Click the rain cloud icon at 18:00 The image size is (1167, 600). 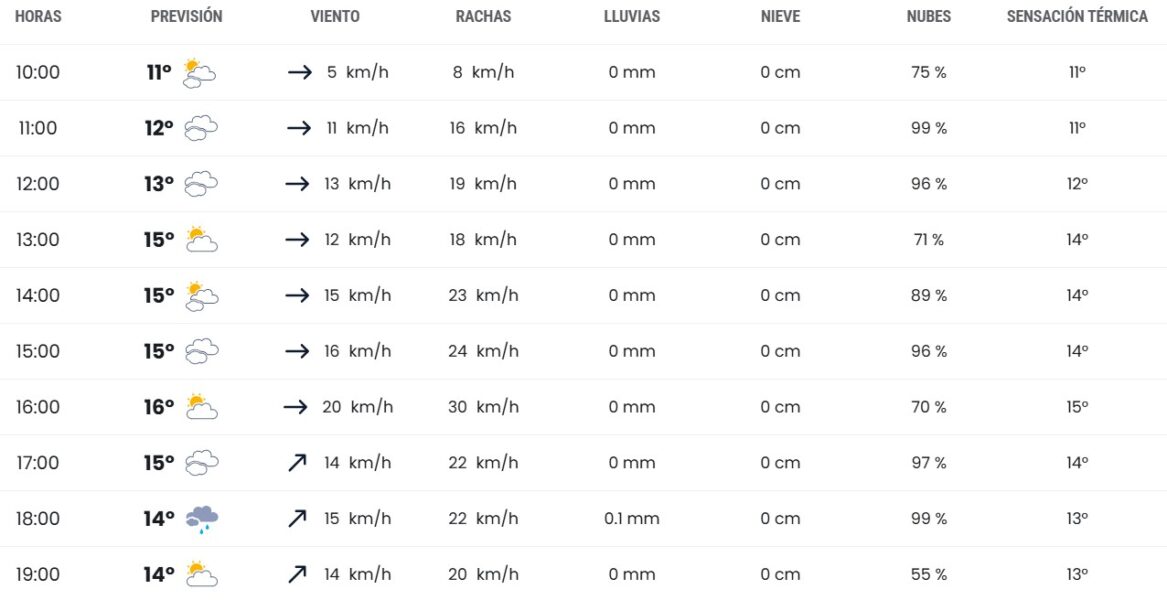(x=201, y=519)
